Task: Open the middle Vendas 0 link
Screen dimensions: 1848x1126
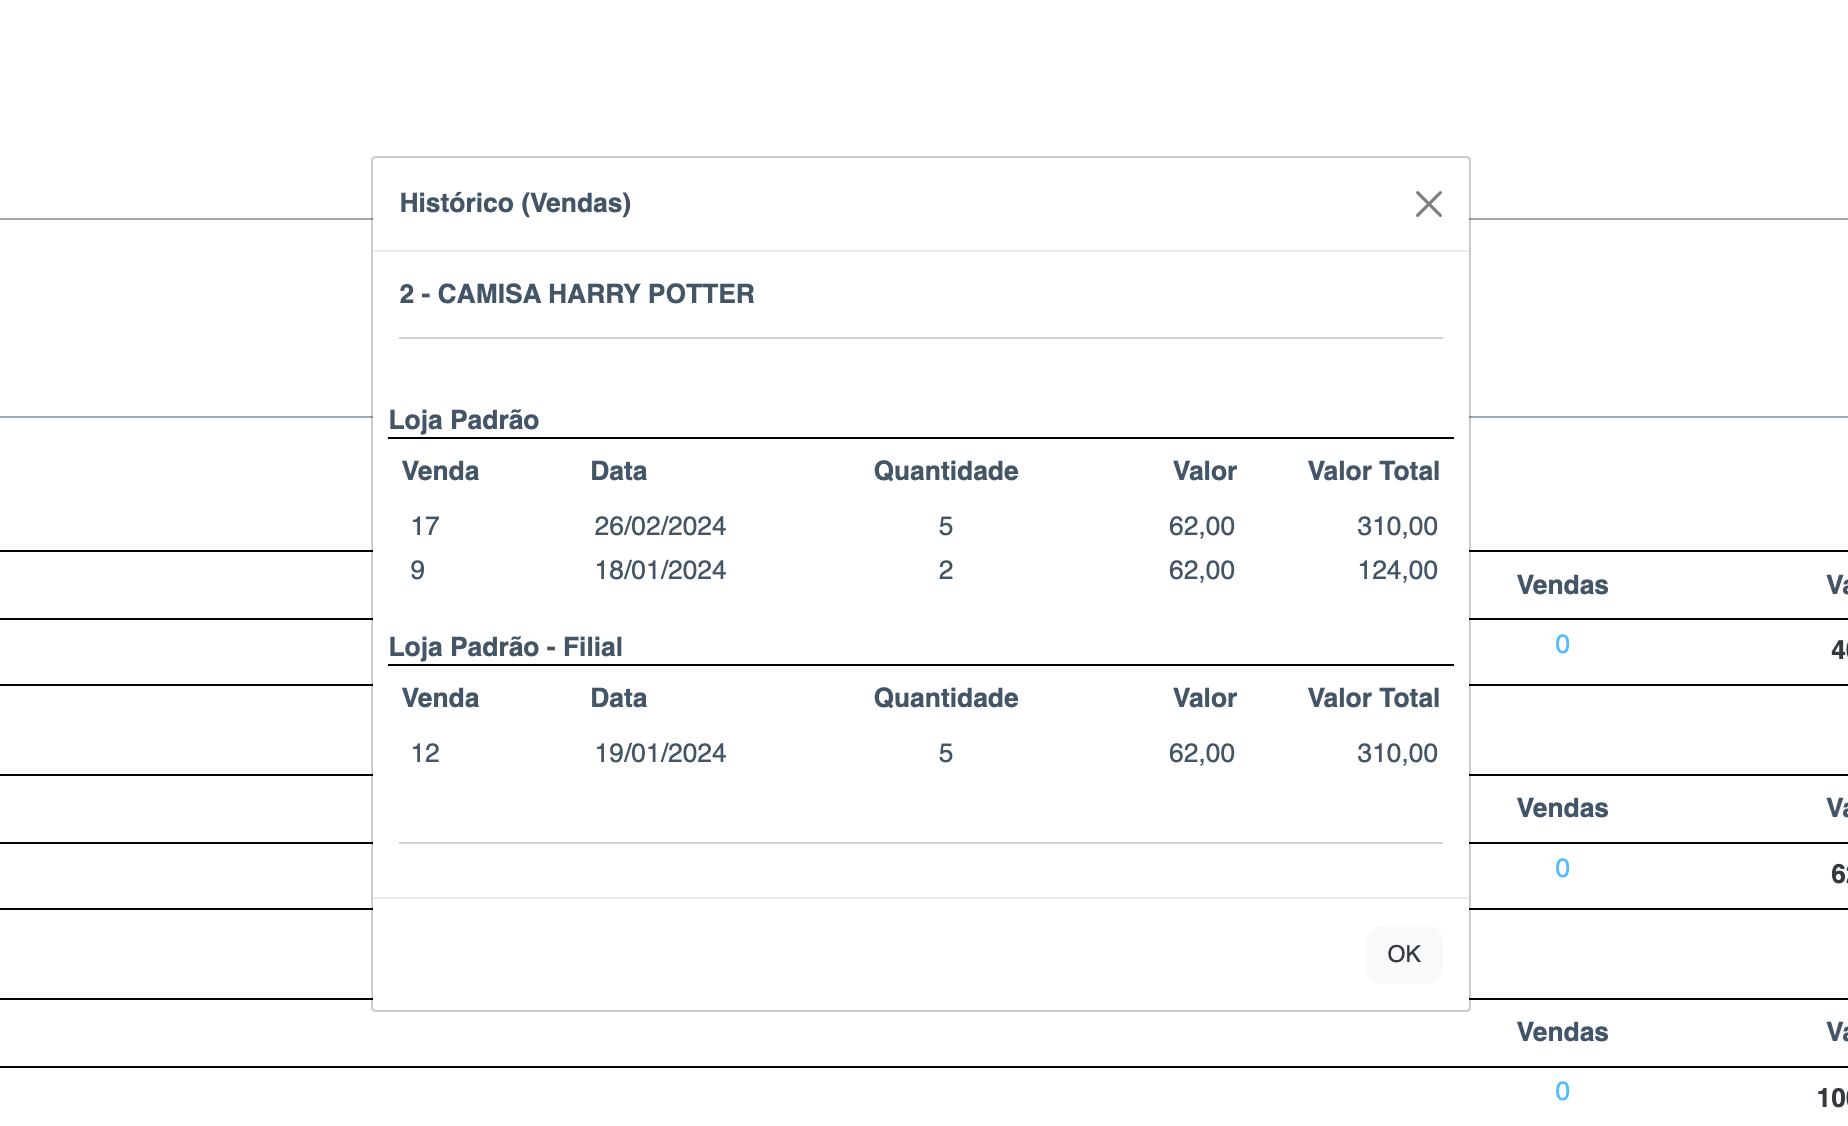Action: (1562, 869)
